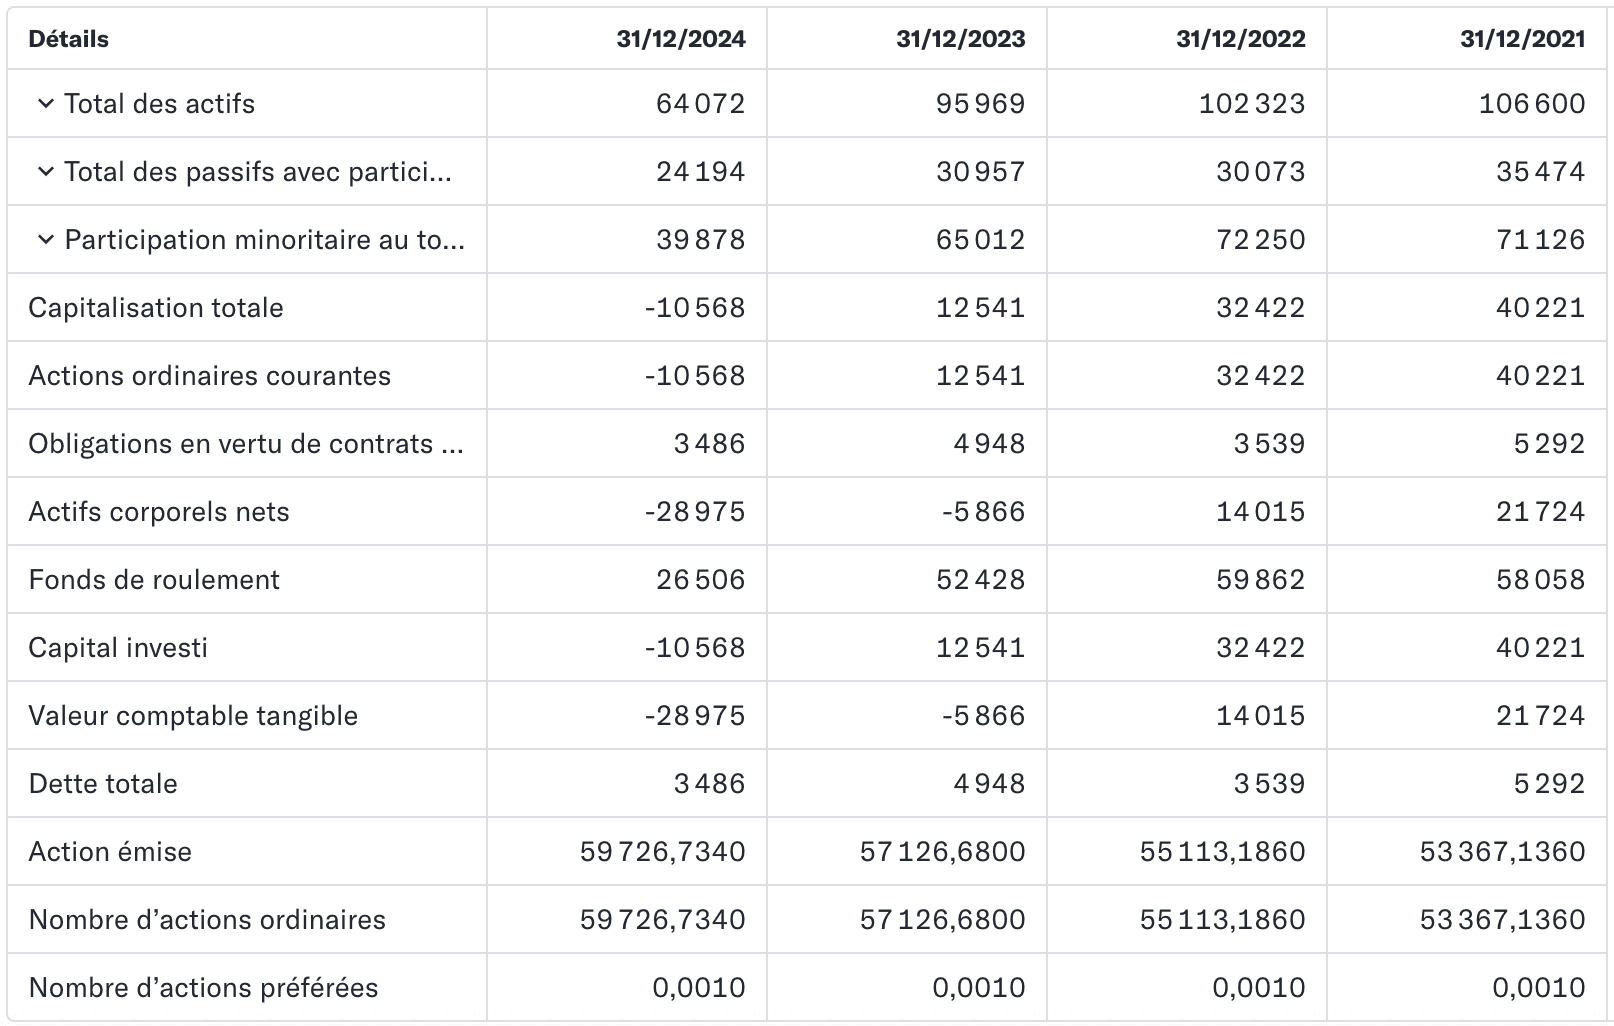Screen dimensions: 1614x1026
Task: Expand the Total des actifs row
Action: point(45,103)
